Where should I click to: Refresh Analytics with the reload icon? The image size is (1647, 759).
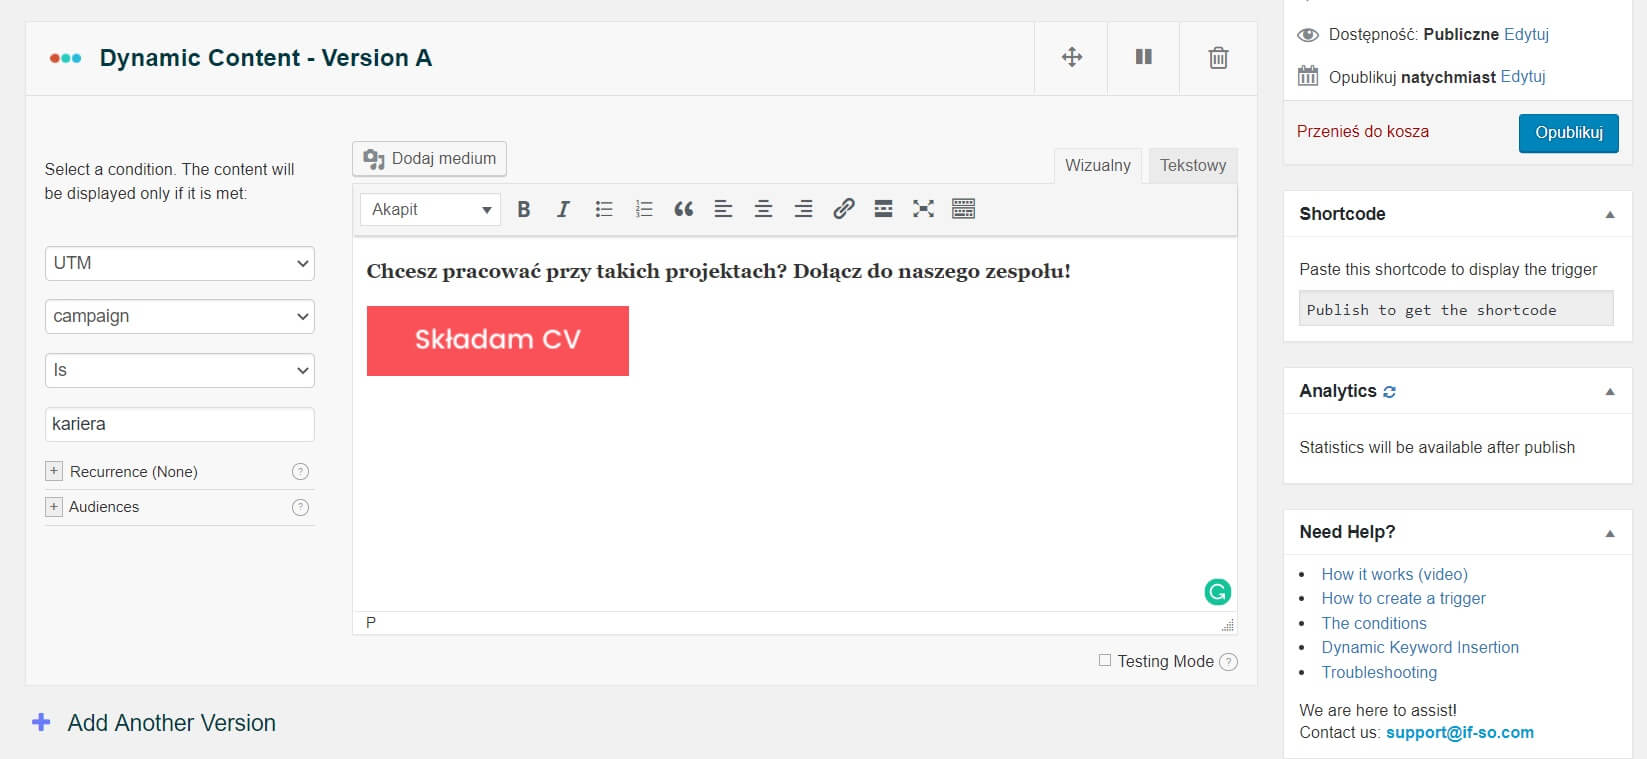coord(1389,392)
